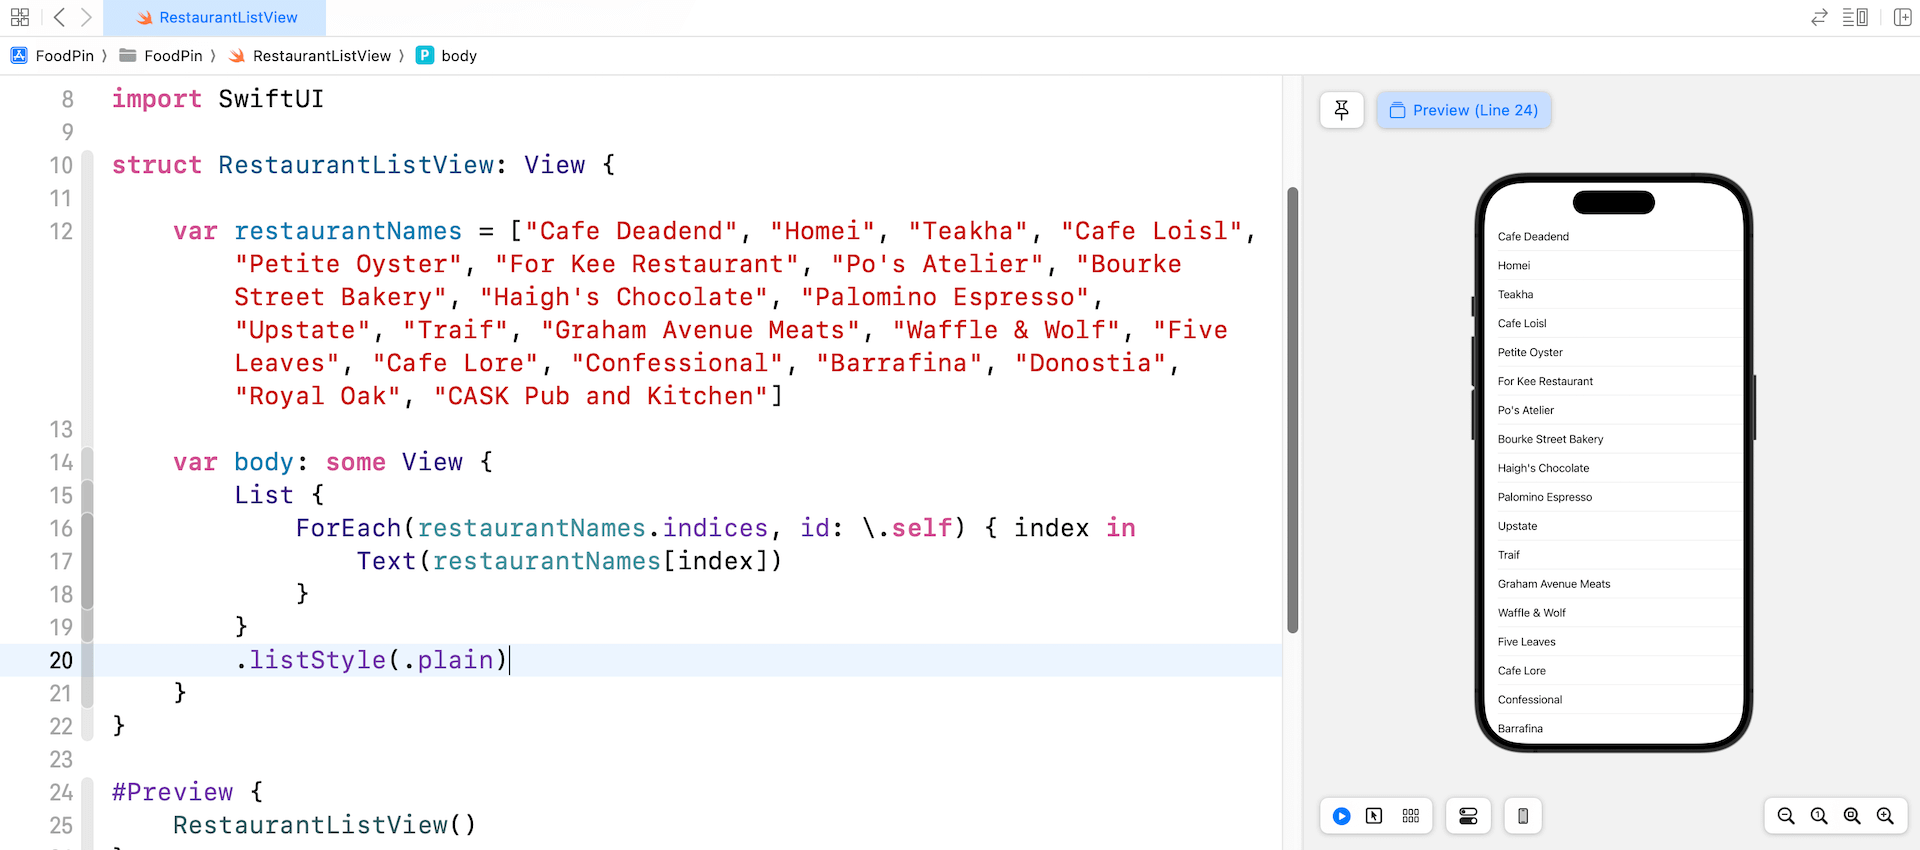The image size is (1920, 850).
Task: Go forward to the next file
Action: click(x=86, y=17)
